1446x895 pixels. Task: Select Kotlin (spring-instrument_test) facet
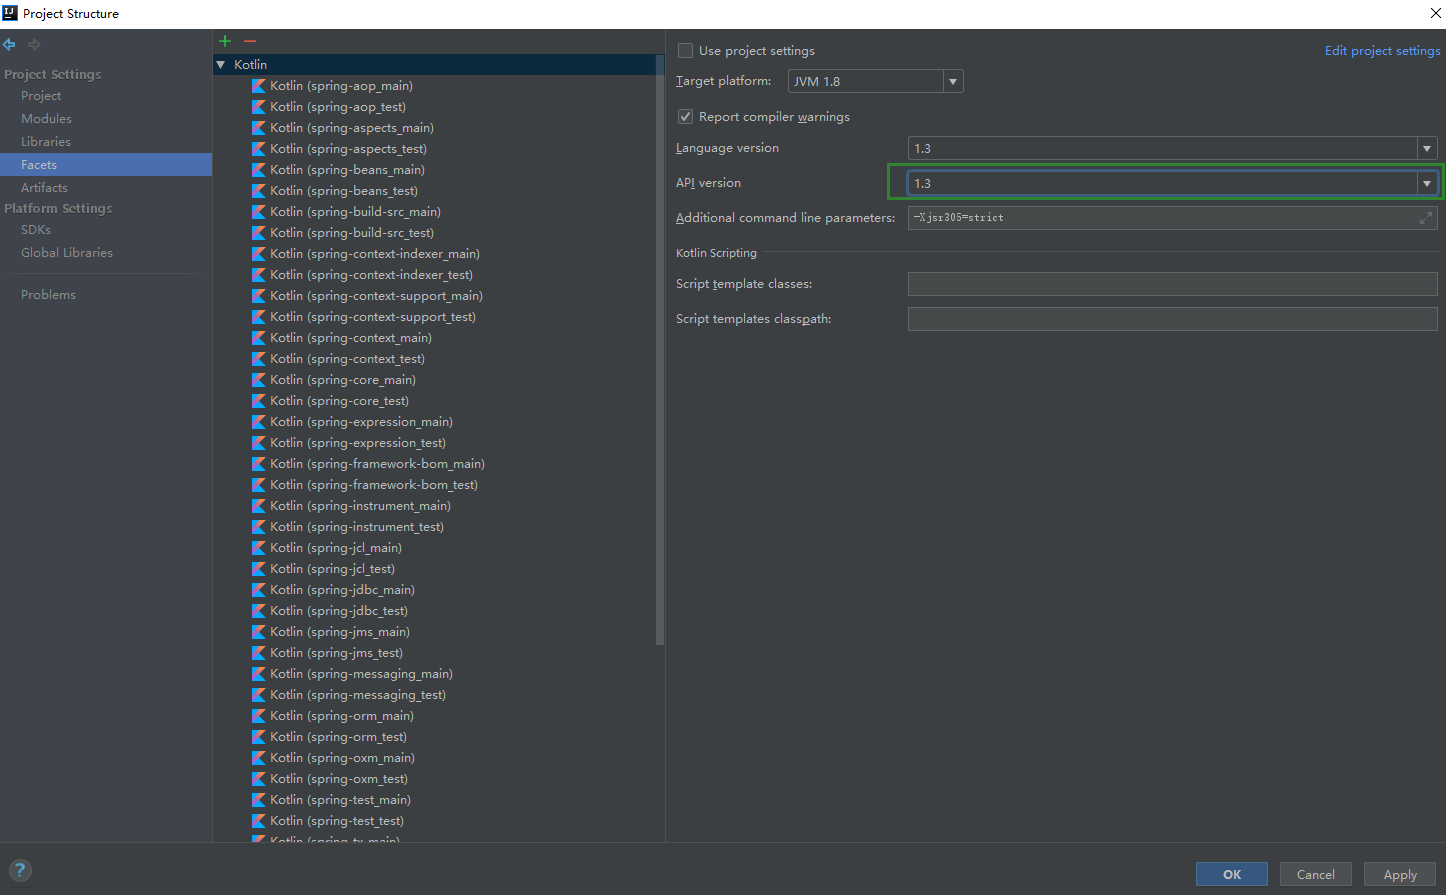coord(357,527)
